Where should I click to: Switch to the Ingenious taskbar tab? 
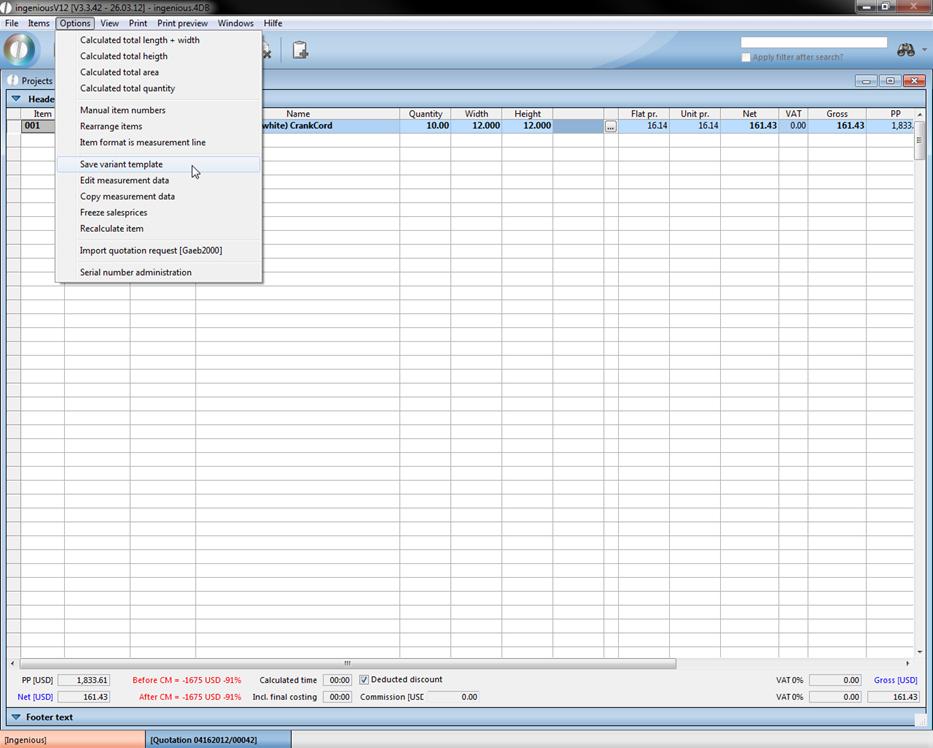tap(72, 740)
